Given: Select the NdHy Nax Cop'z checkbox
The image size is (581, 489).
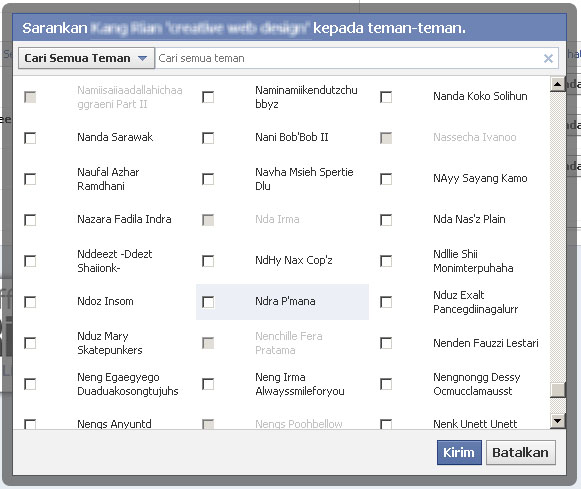Looking at the screenshot, I should click(x=208, y=261).
